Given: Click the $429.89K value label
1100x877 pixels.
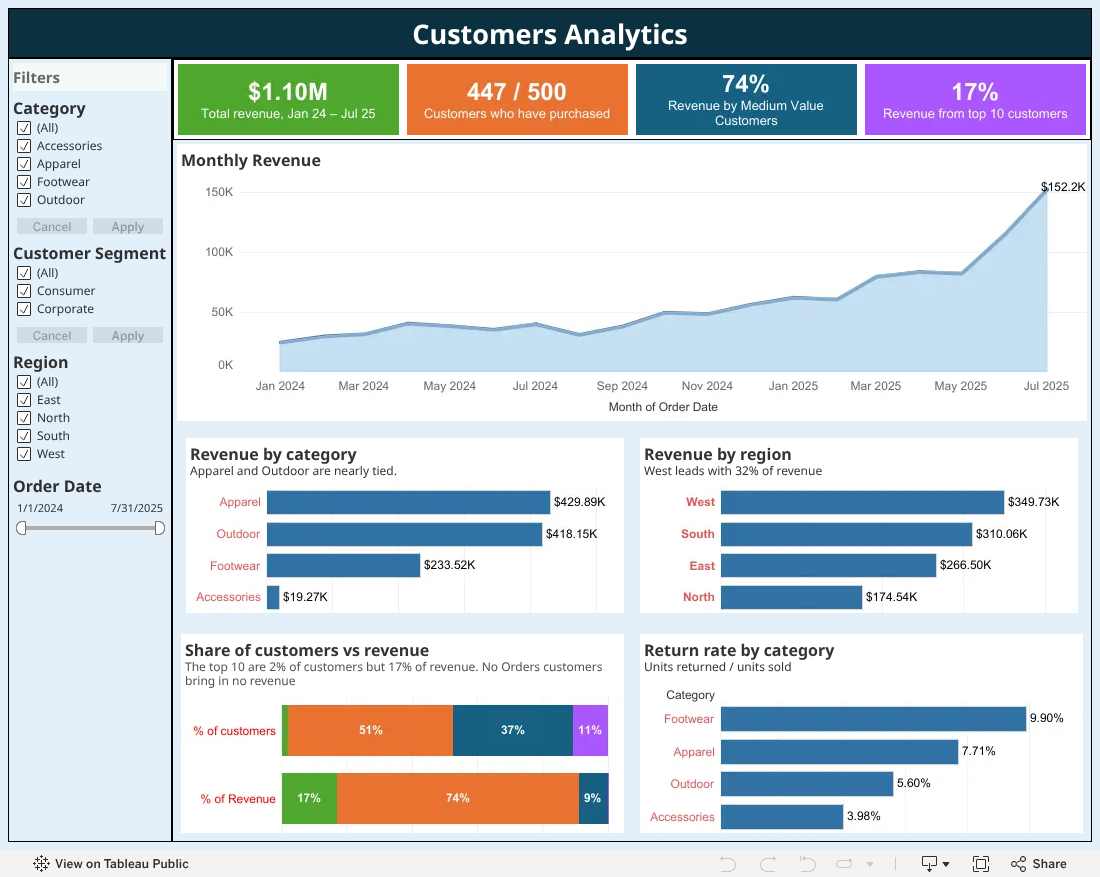Looking at the screenshot, I should coord(579,502).
